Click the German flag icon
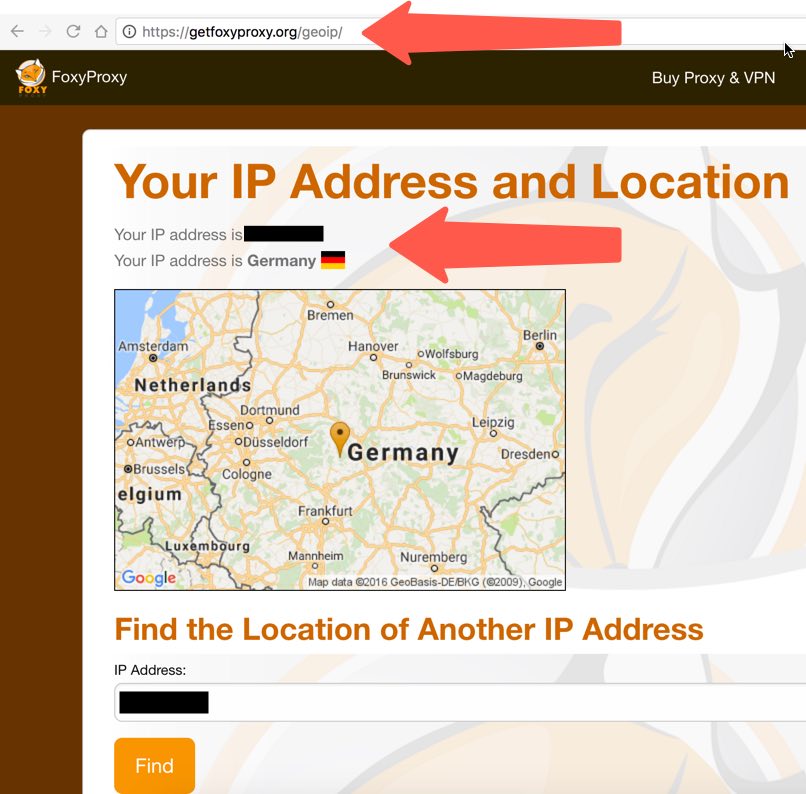The height and width of the screenshot is (794, 806). click(x=333, y=260)
